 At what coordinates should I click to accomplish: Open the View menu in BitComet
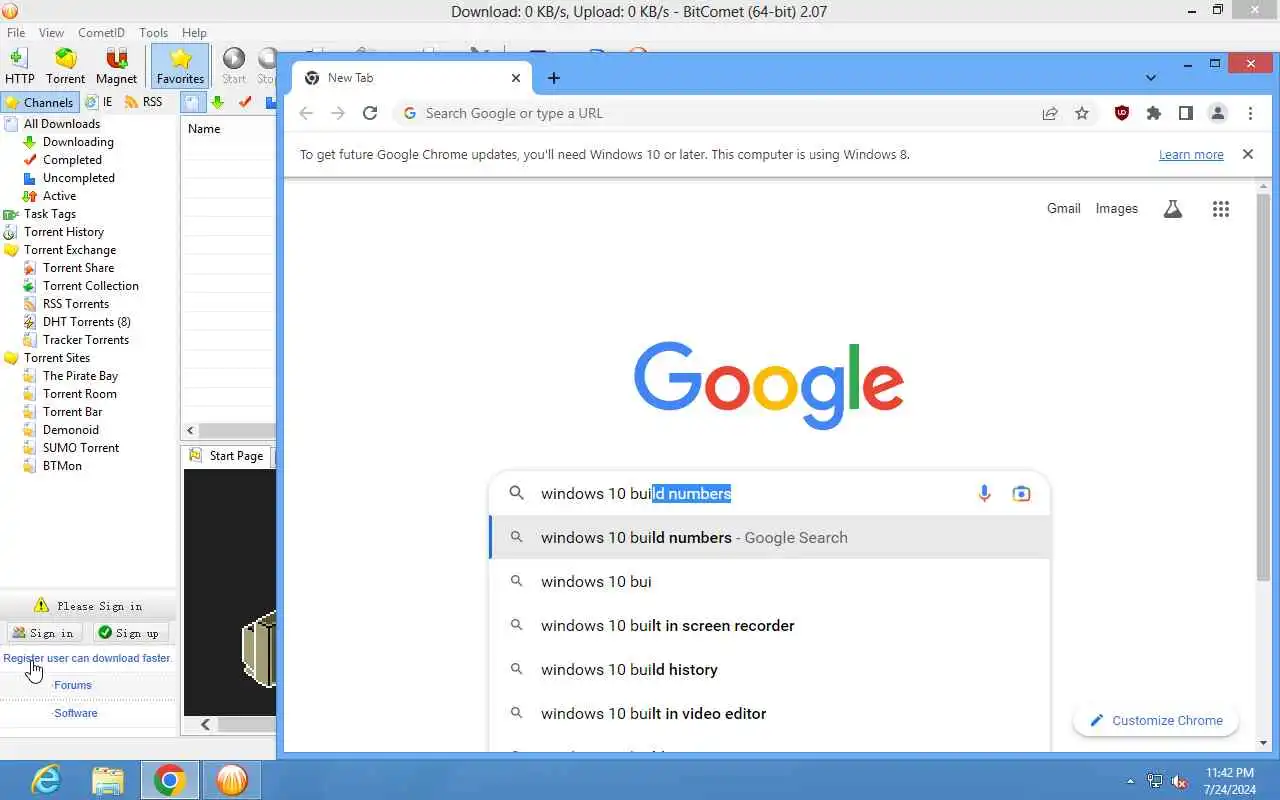(x=51, y=33)
